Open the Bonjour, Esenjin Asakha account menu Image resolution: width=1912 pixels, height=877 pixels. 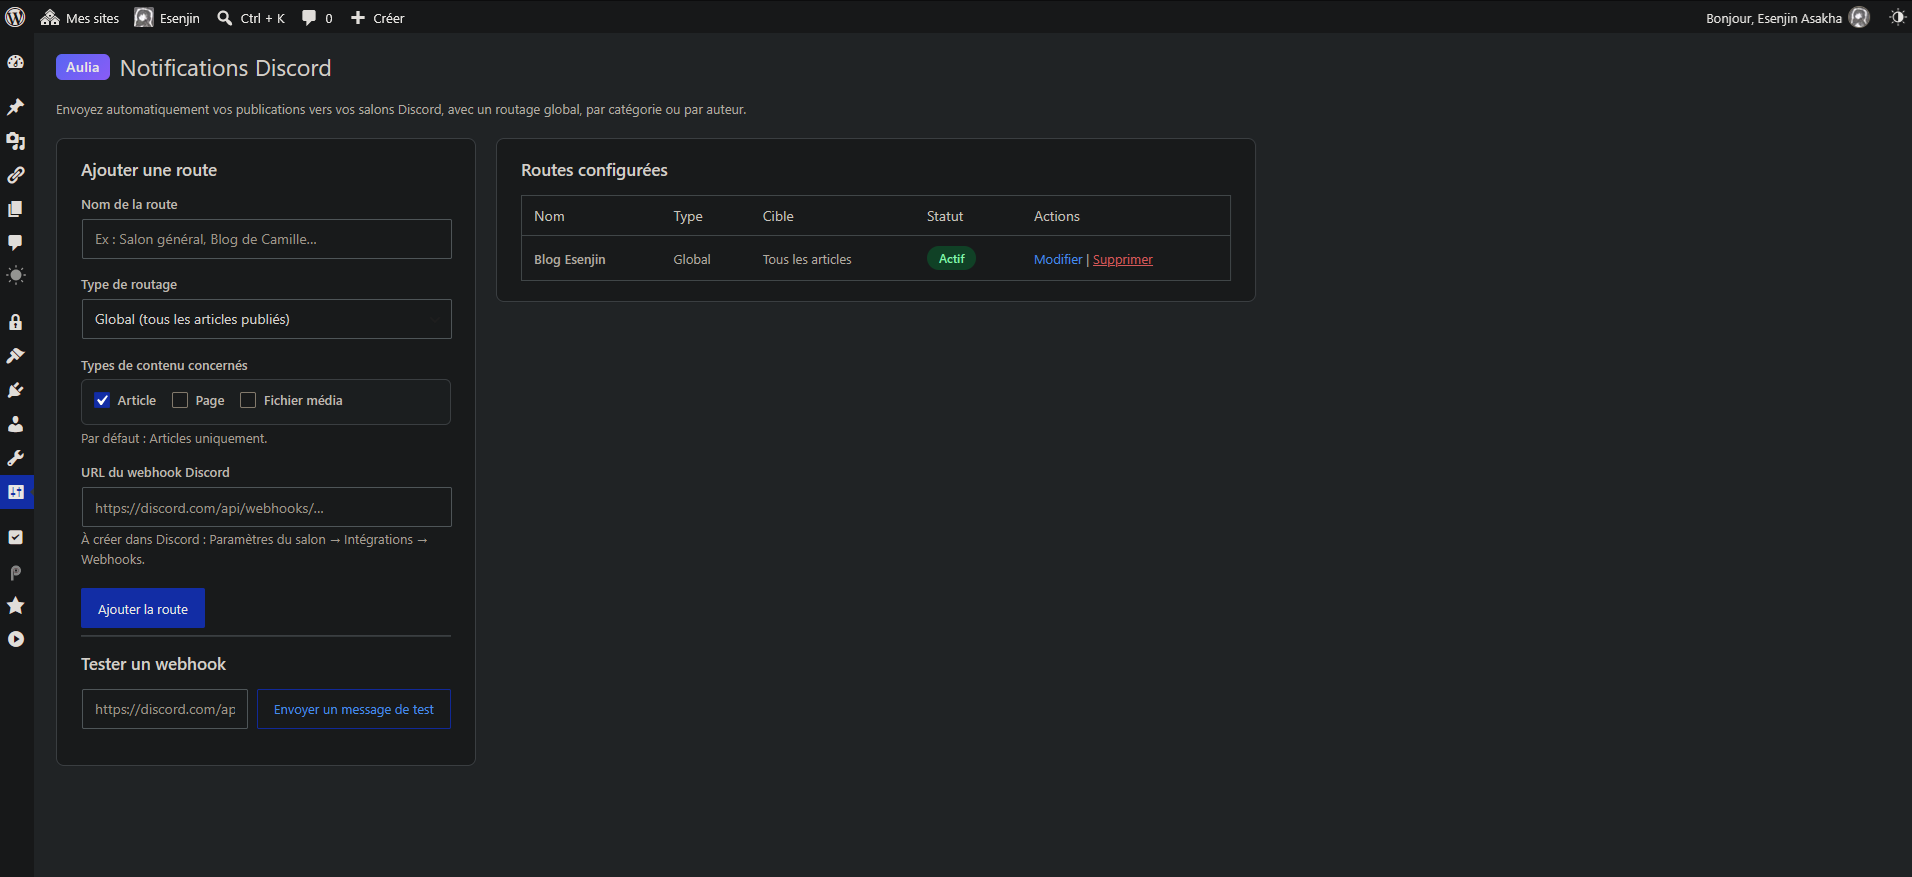click(x=1787, y=18)
